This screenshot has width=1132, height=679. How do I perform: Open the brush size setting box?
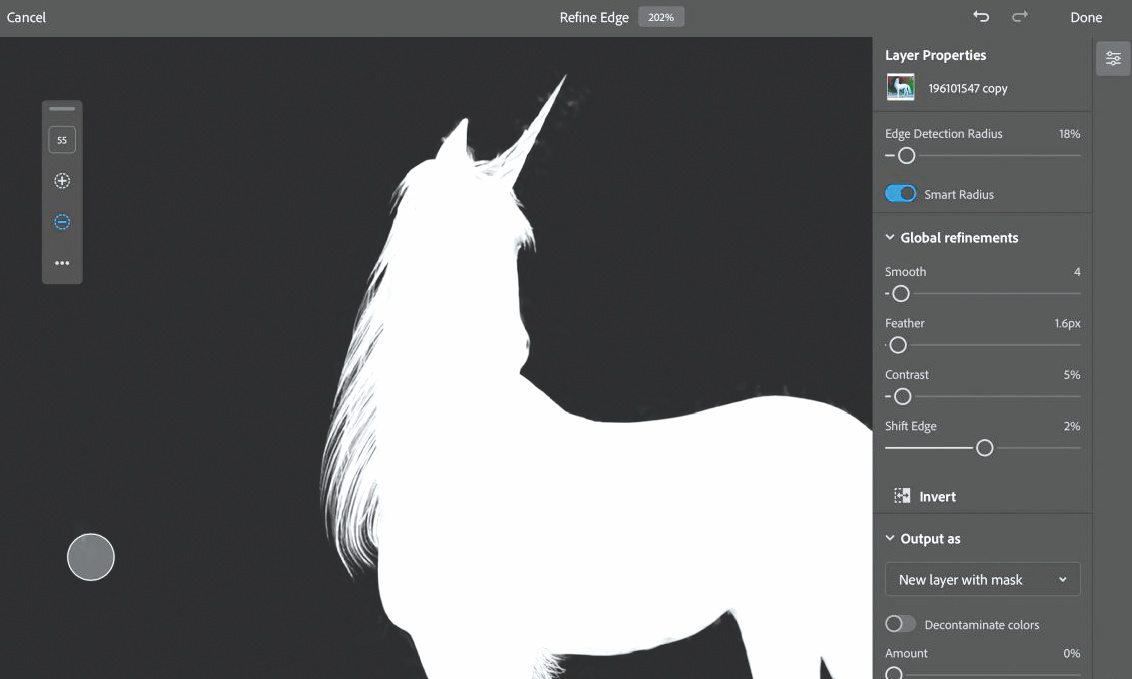(62, 140)
